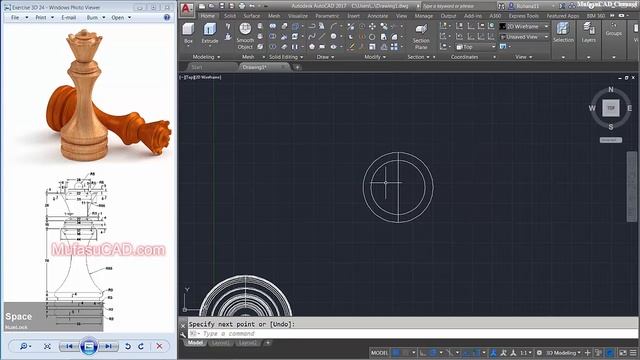This screenshot has height=360, width=640.
Task: Click the Undo arrow in quick access toolbar
Action: (252, 6)
